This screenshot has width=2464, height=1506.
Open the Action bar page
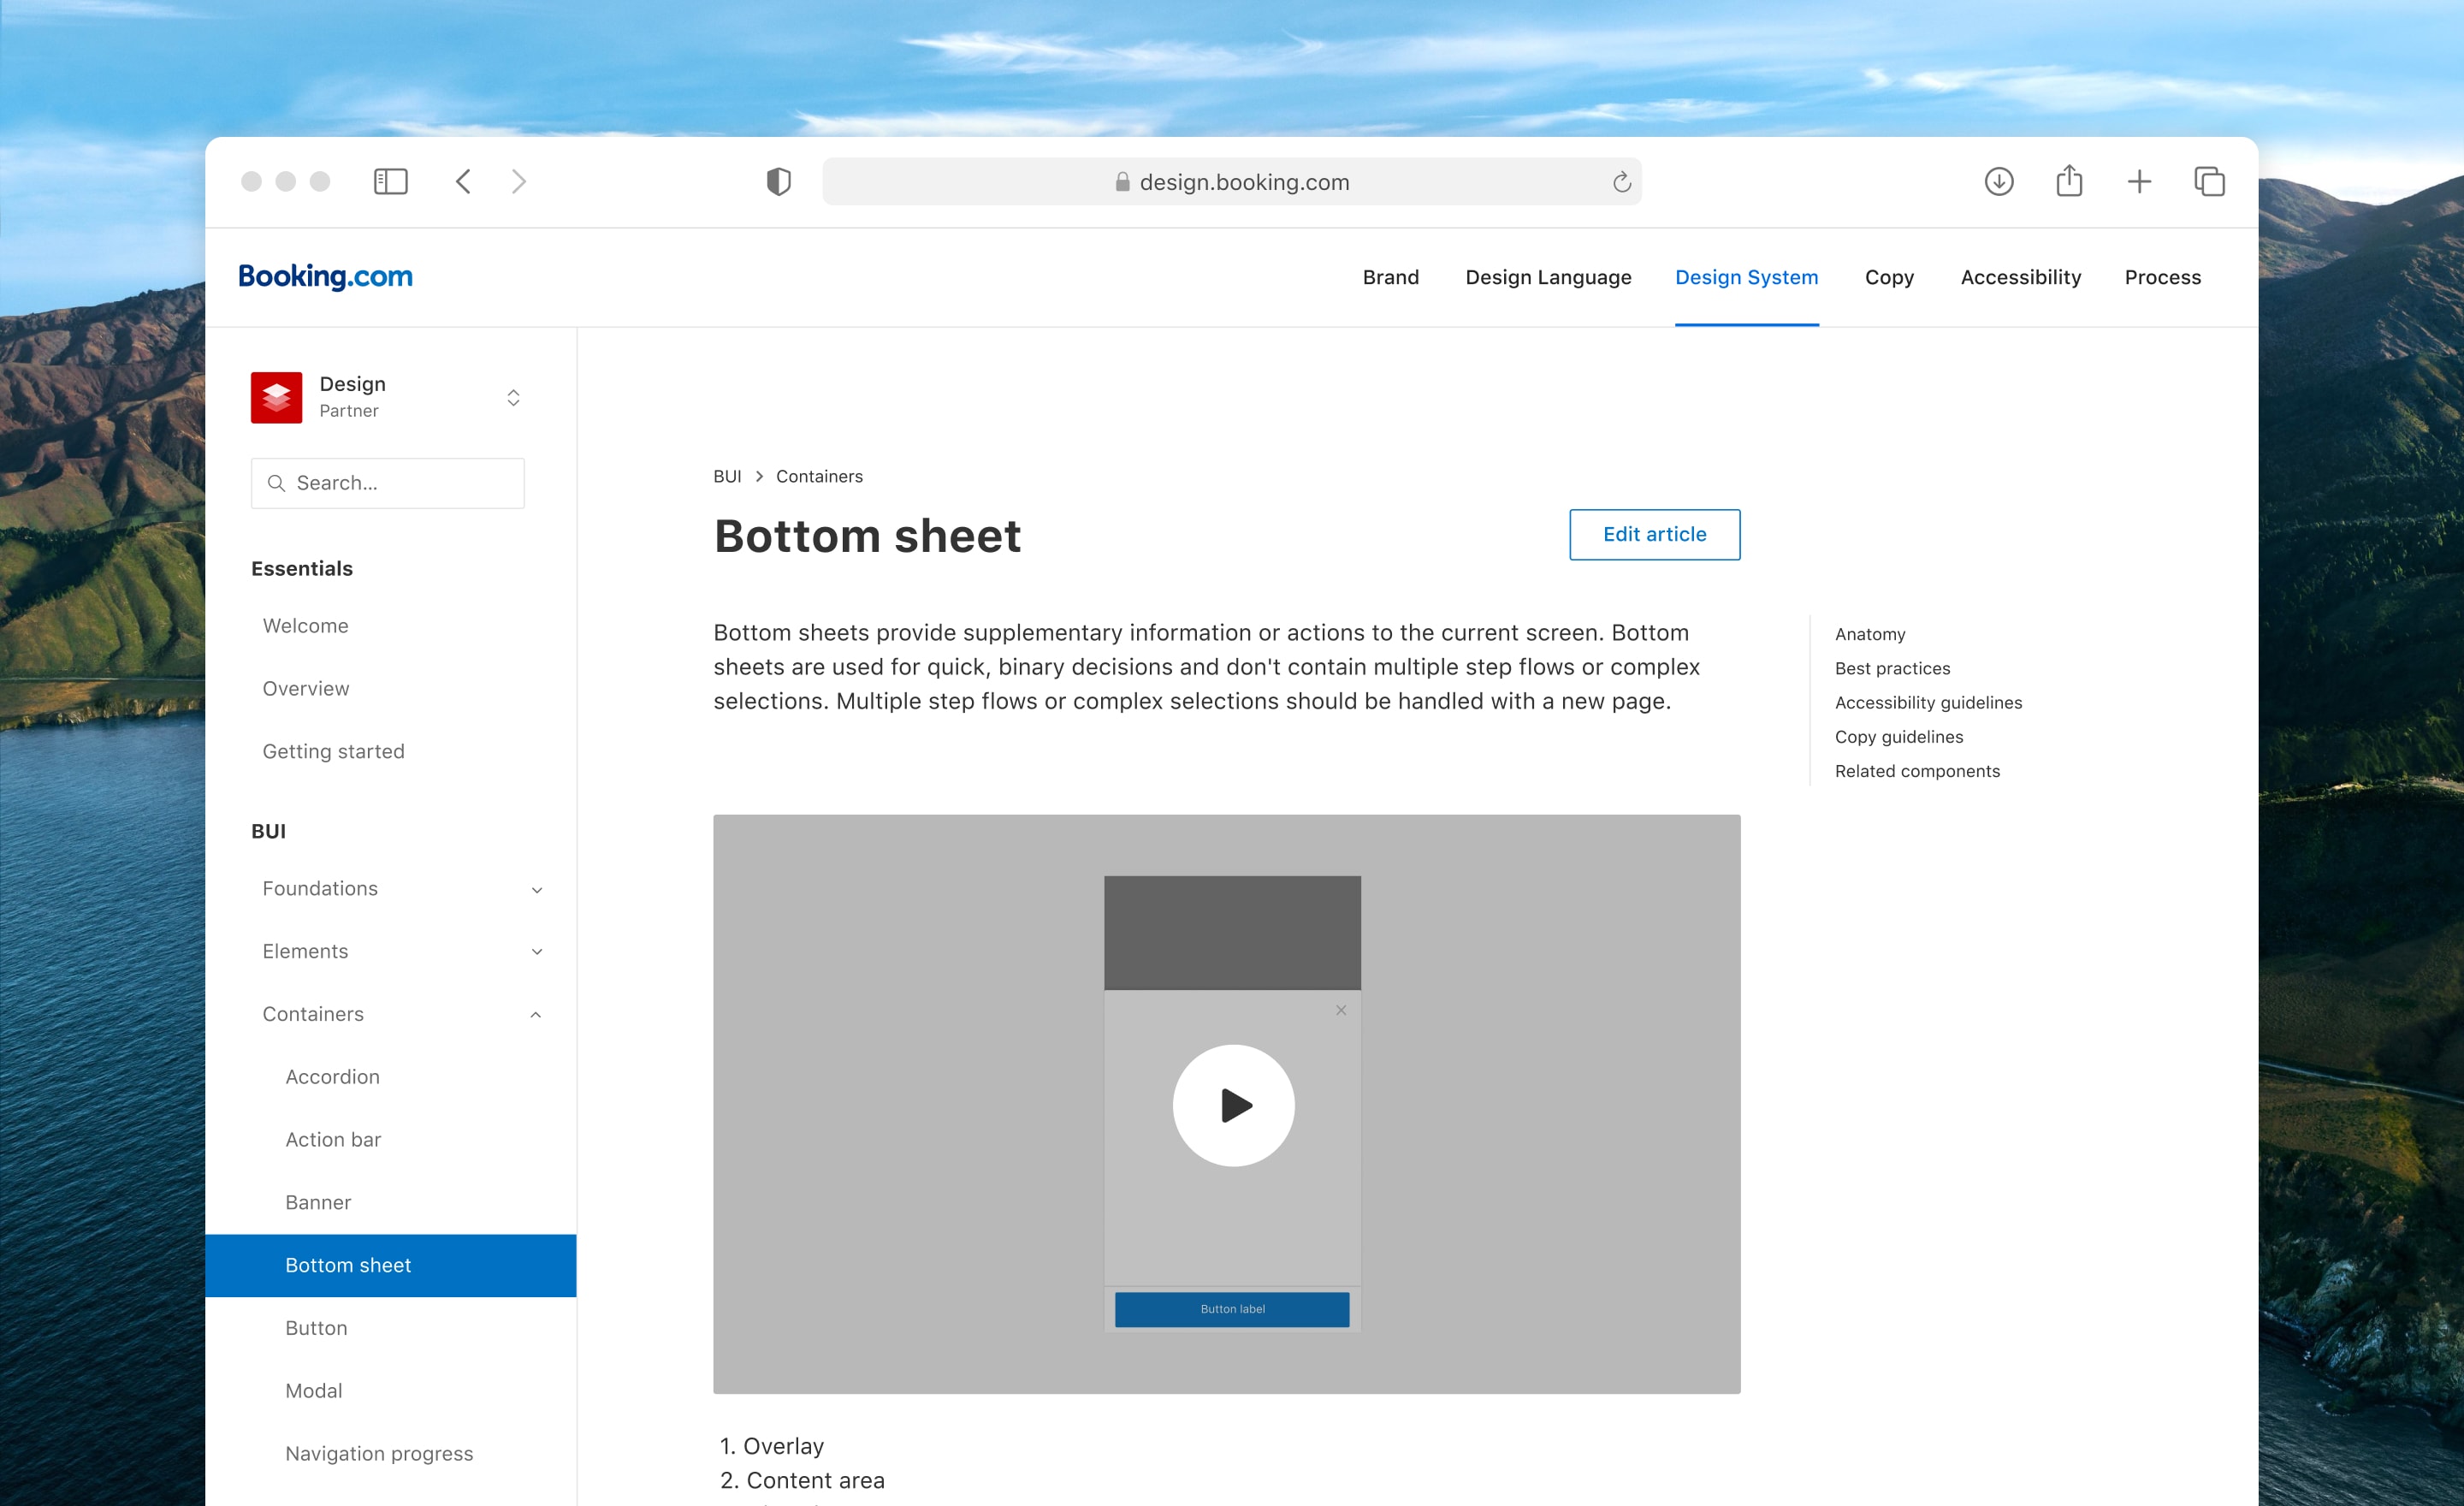tap(333, 1139)
